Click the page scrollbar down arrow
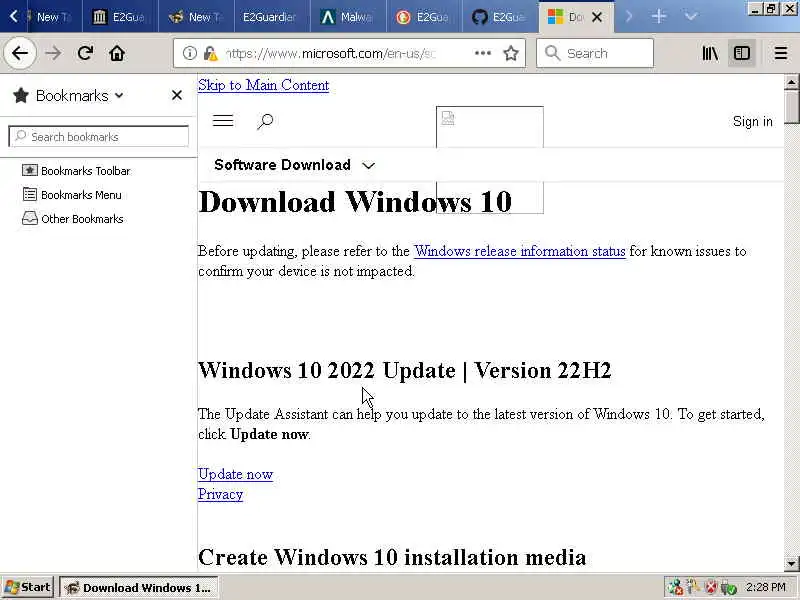 pyautogui.click(x=791, y=564)
